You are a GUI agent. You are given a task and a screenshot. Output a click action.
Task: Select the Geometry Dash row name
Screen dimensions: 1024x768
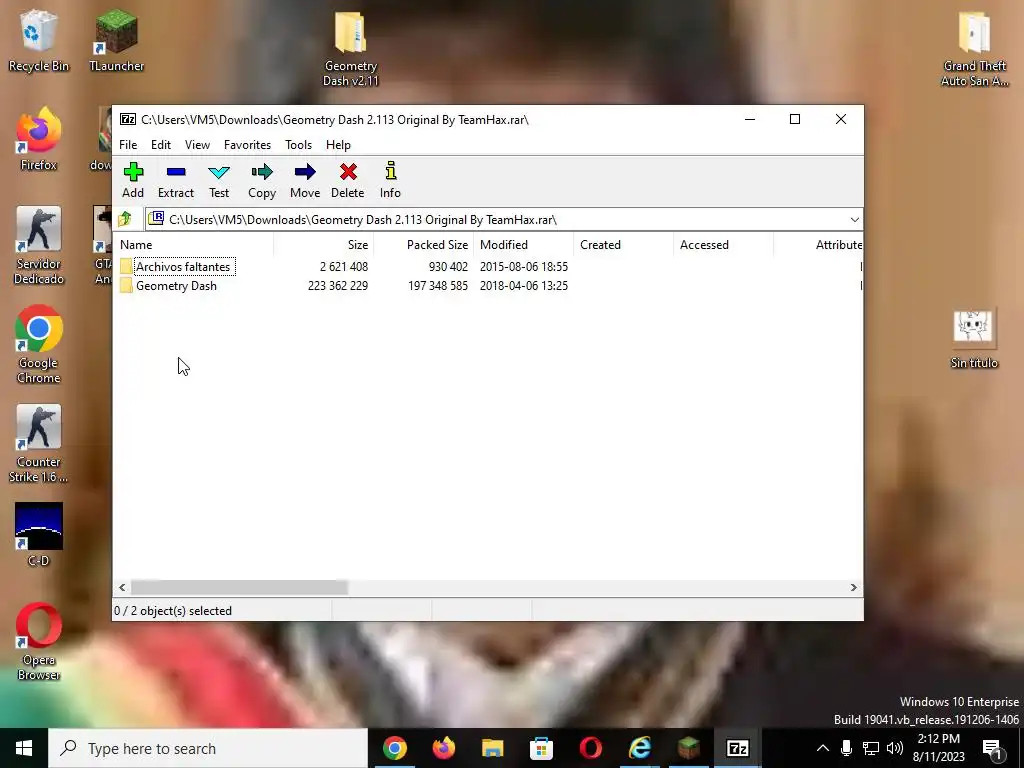tap(176, 285)
